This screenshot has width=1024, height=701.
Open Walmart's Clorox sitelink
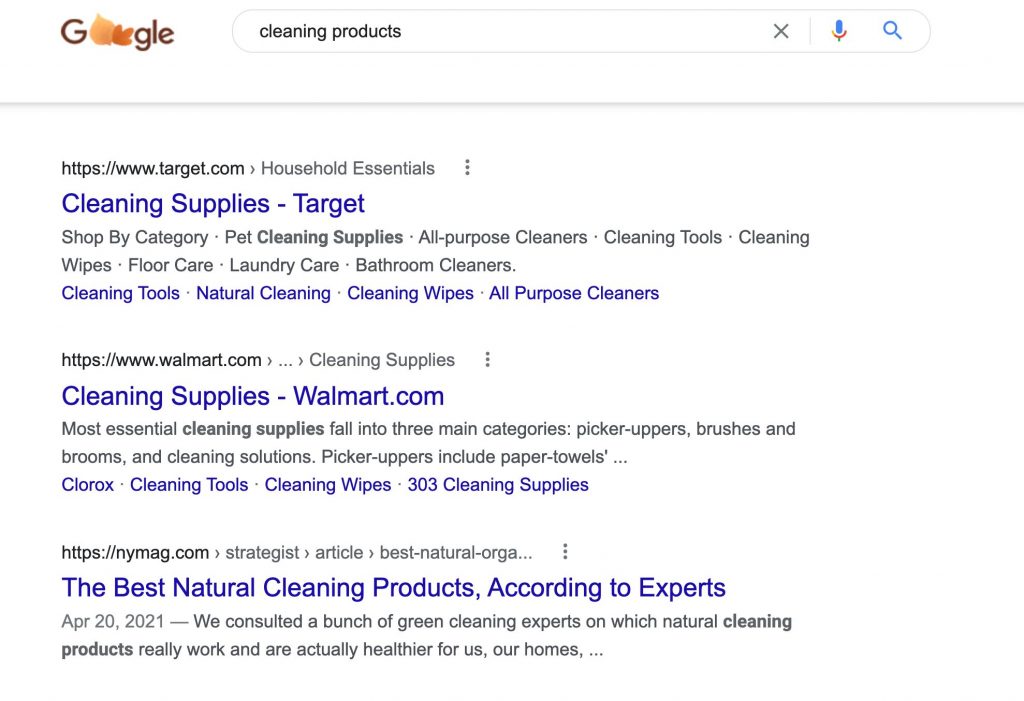88,485
